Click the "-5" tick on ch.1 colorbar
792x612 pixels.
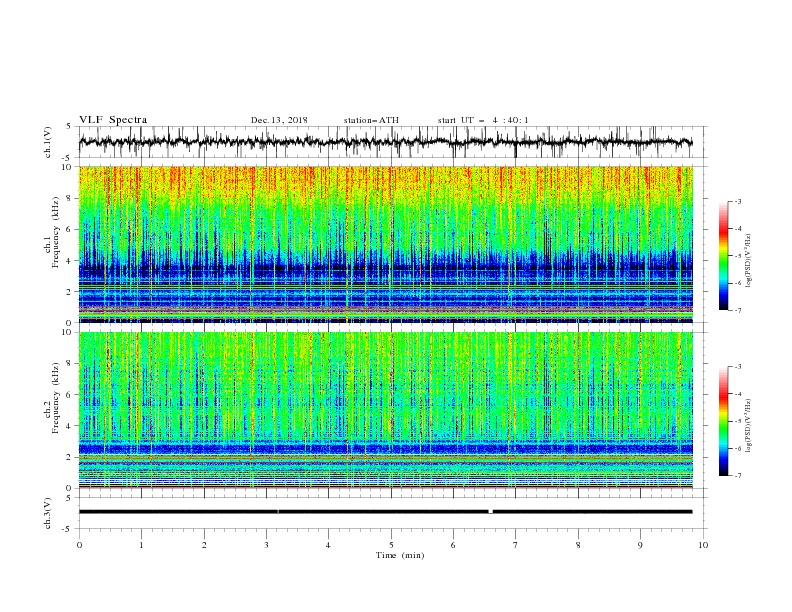coord(738,256)
